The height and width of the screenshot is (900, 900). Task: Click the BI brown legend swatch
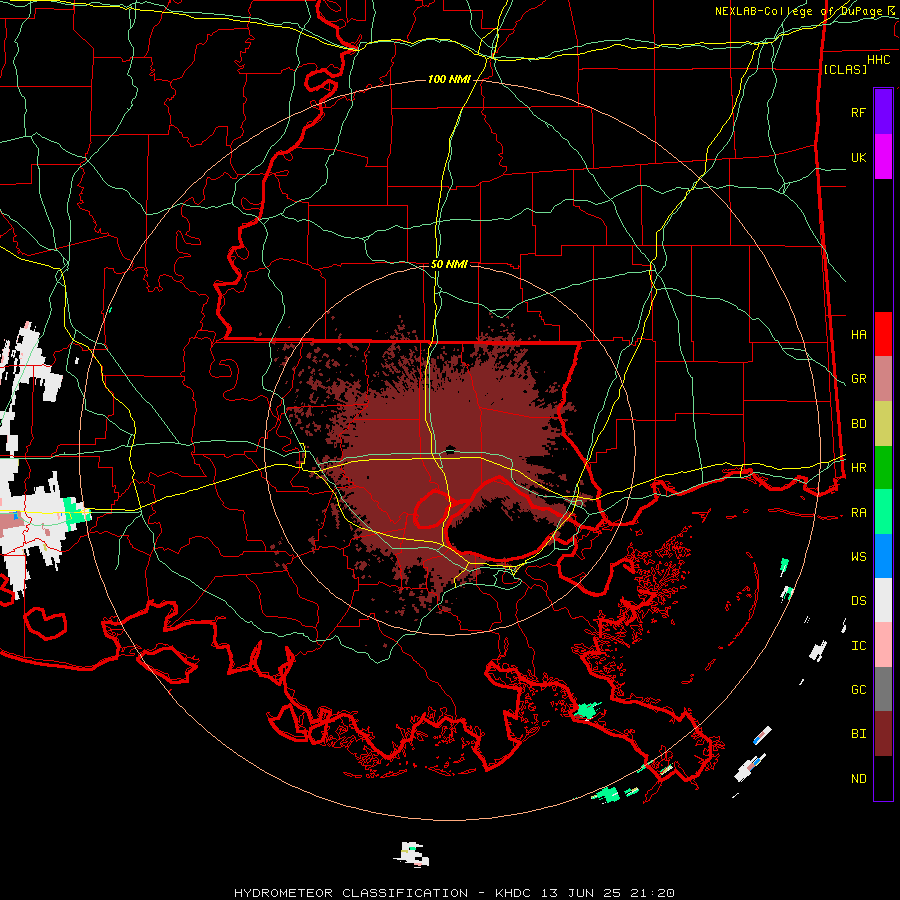pos(883,734)
